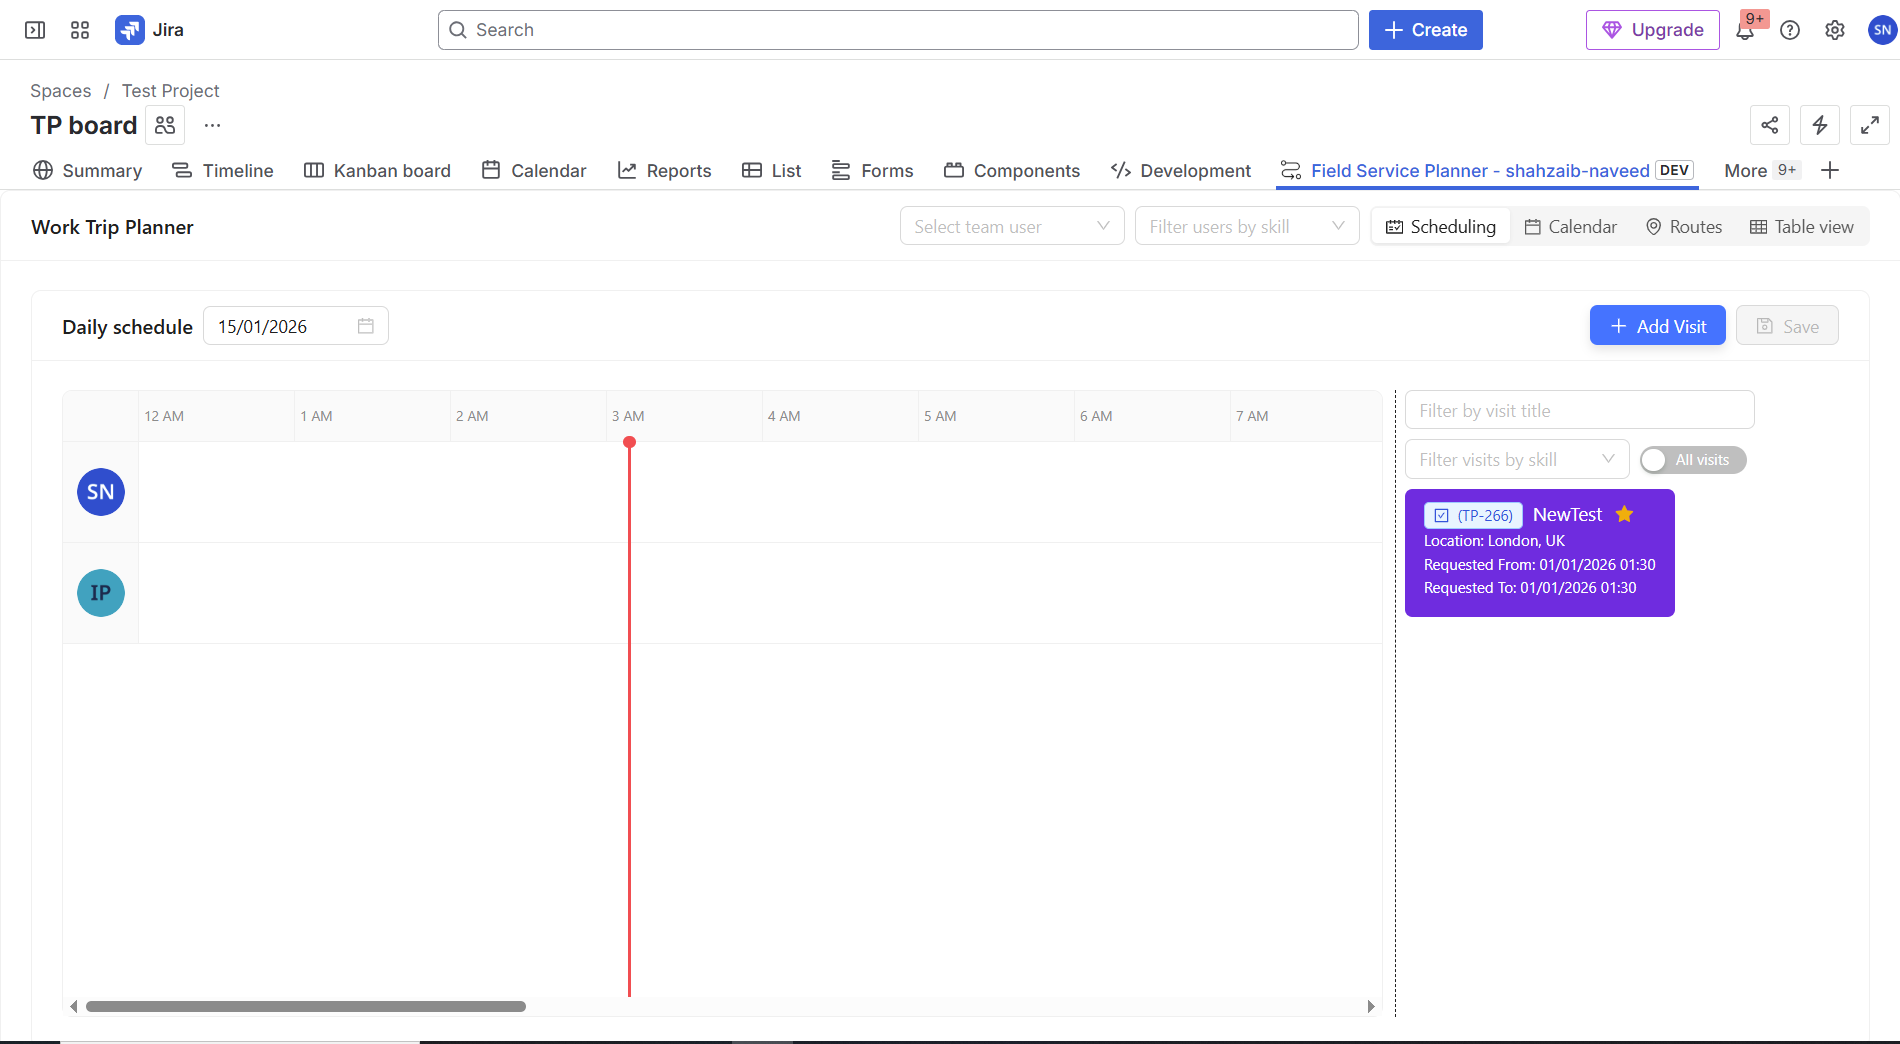Click Add Visit button
Viewport: 1900px width, 1044px height.
(1657, 326)
